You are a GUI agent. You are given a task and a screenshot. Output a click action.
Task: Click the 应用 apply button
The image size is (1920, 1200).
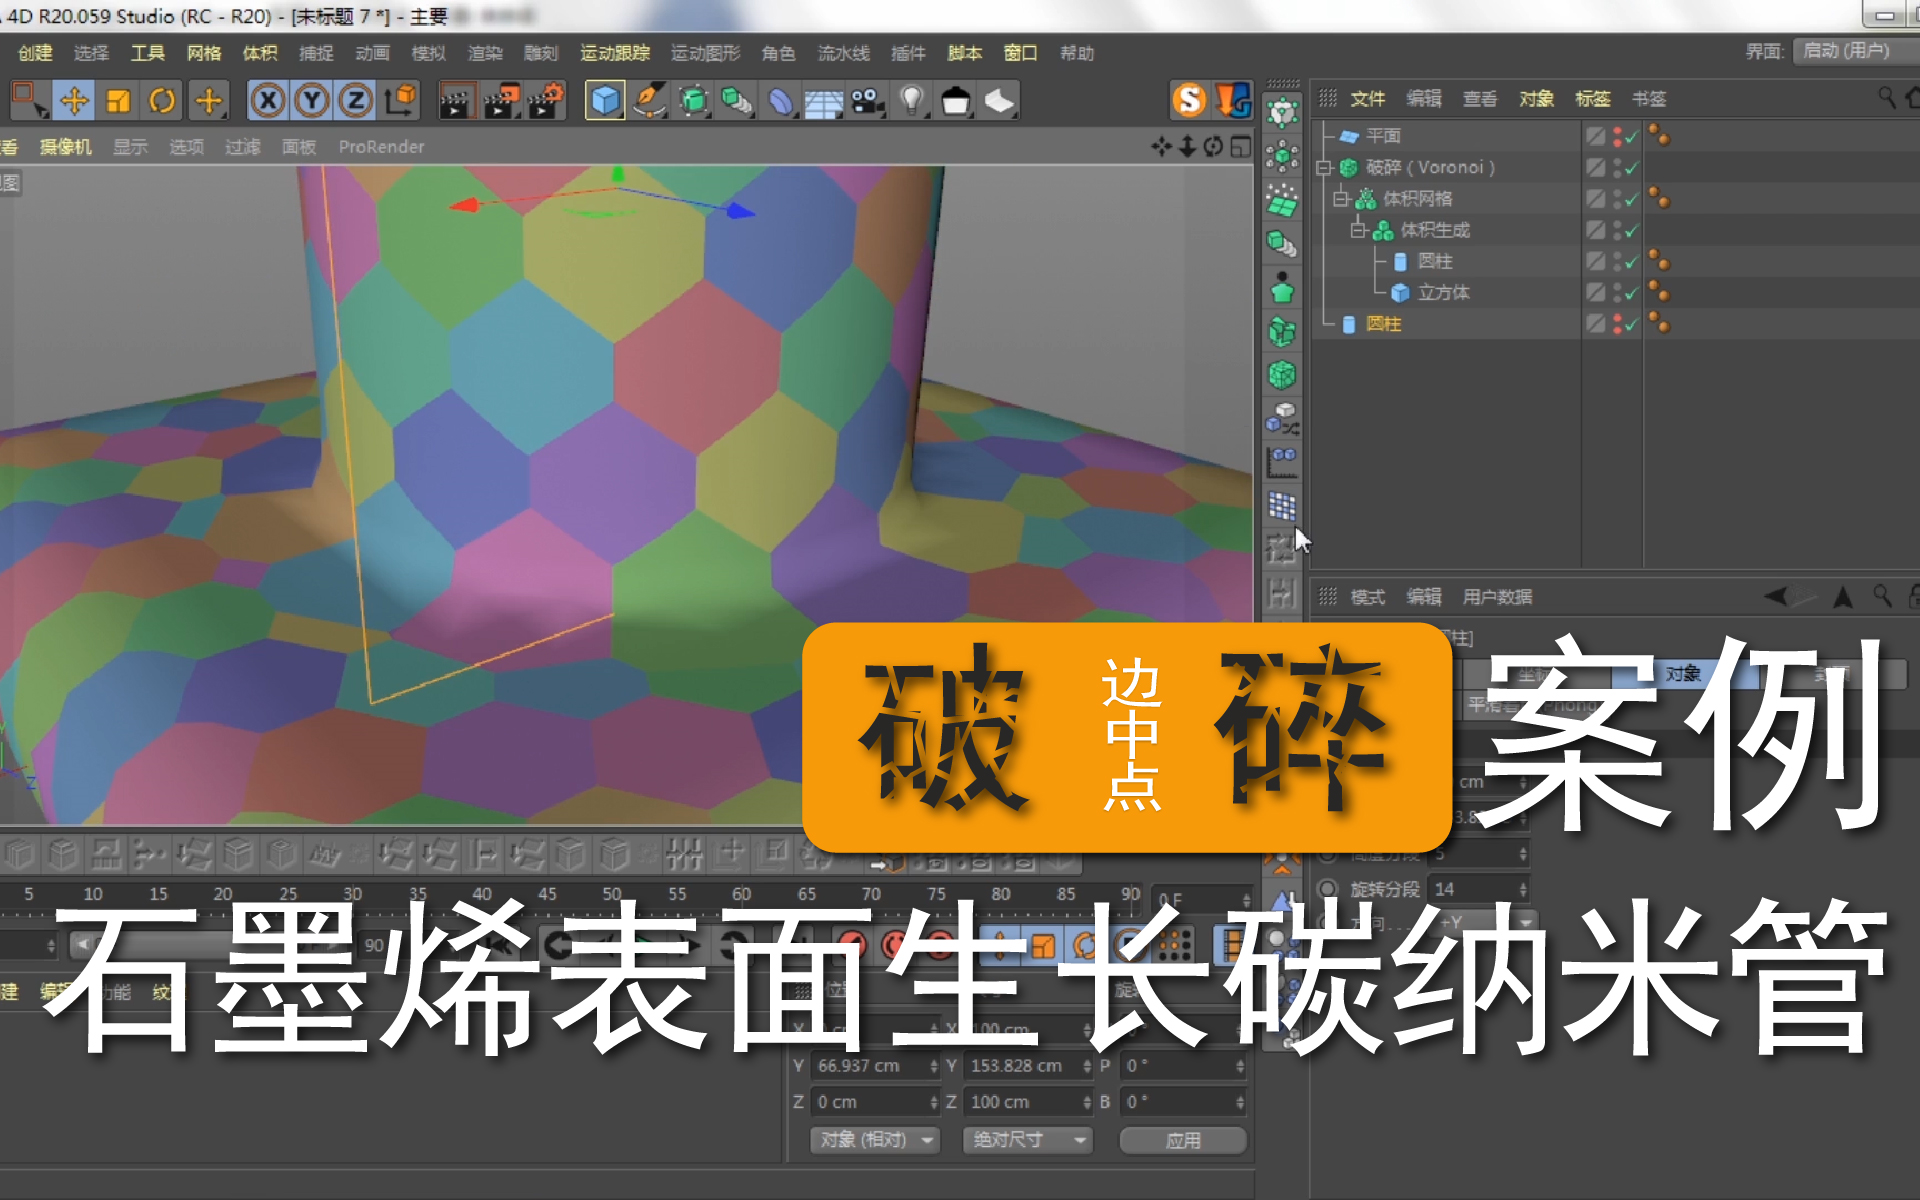click(1183, 1140)
